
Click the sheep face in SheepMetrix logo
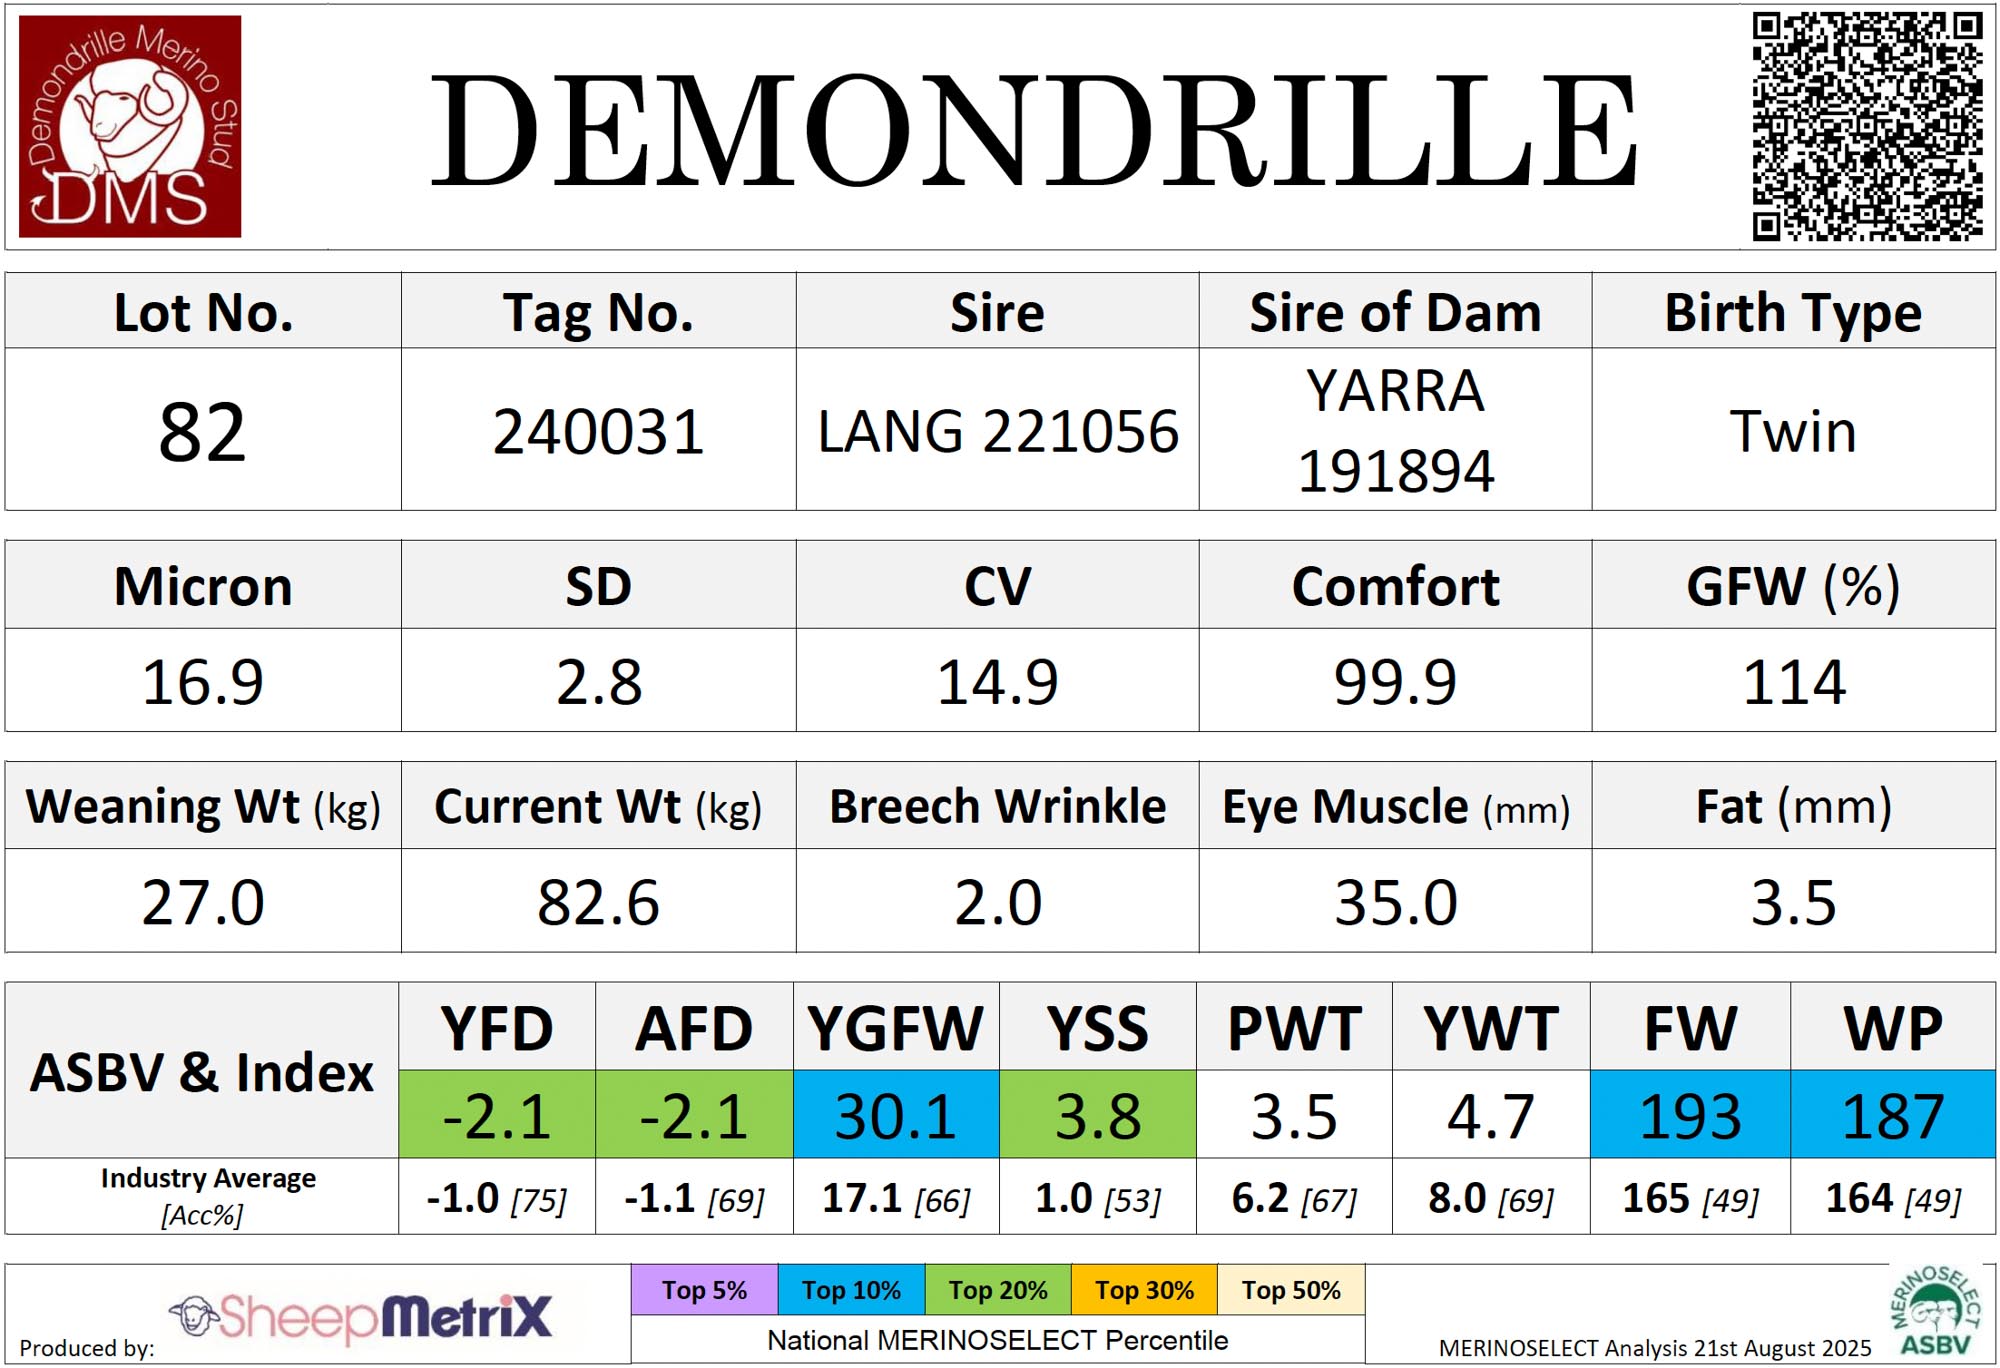(x=195, y=1316)
